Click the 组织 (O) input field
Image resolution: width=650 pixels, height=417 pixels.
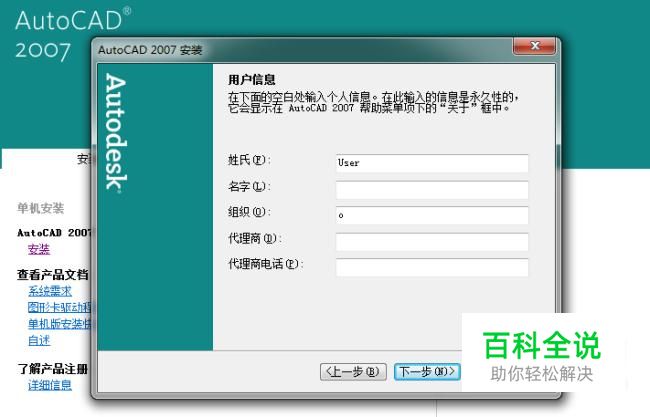pos(432,215)
